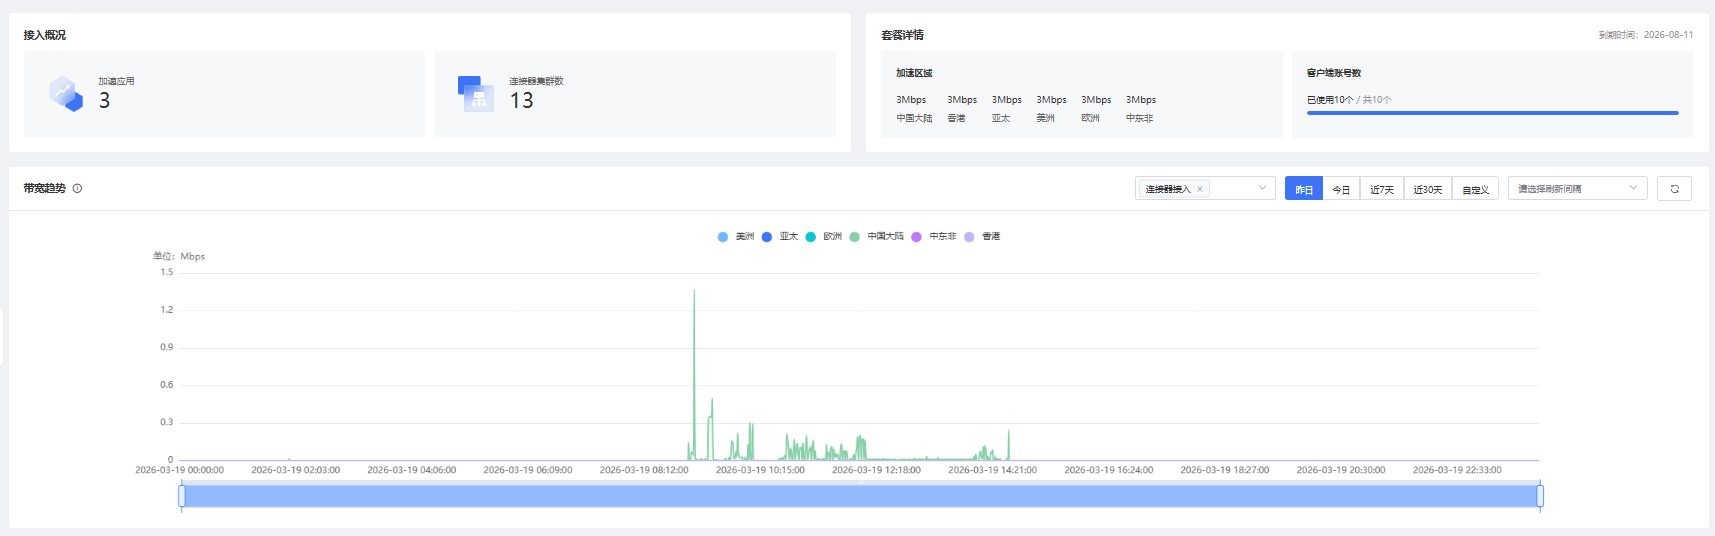Toggle 香港 legend entry
Viewport: 1715px width, 536px height.
982,237
